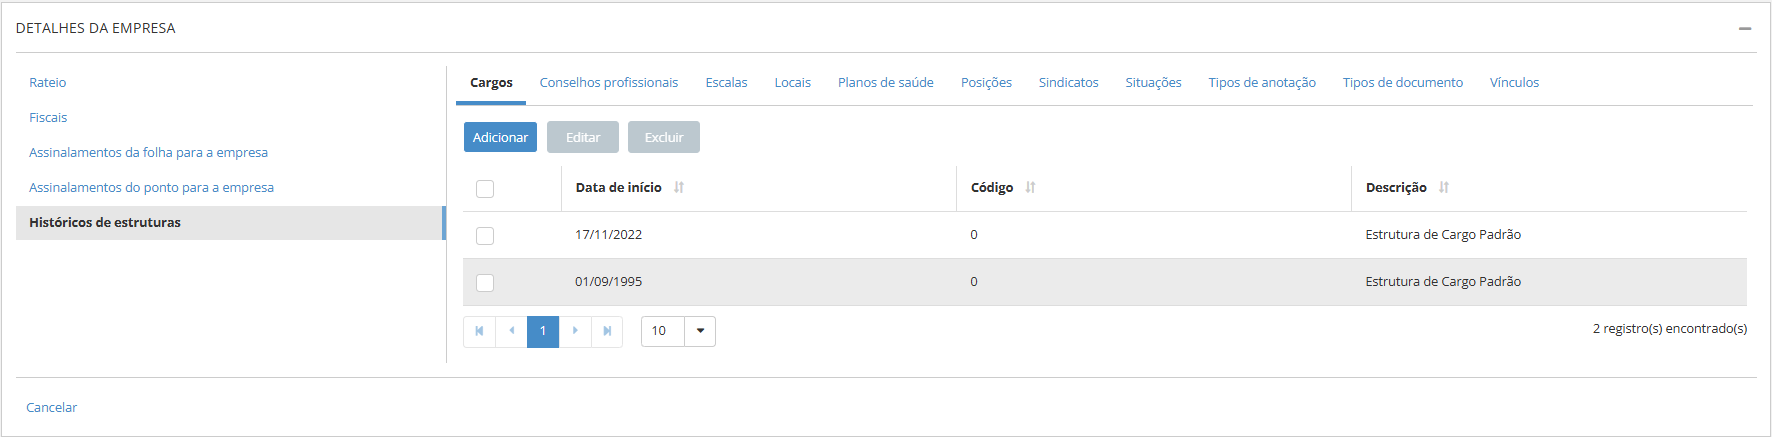
Task: Go to next page of results
Action: pos(575,331)
